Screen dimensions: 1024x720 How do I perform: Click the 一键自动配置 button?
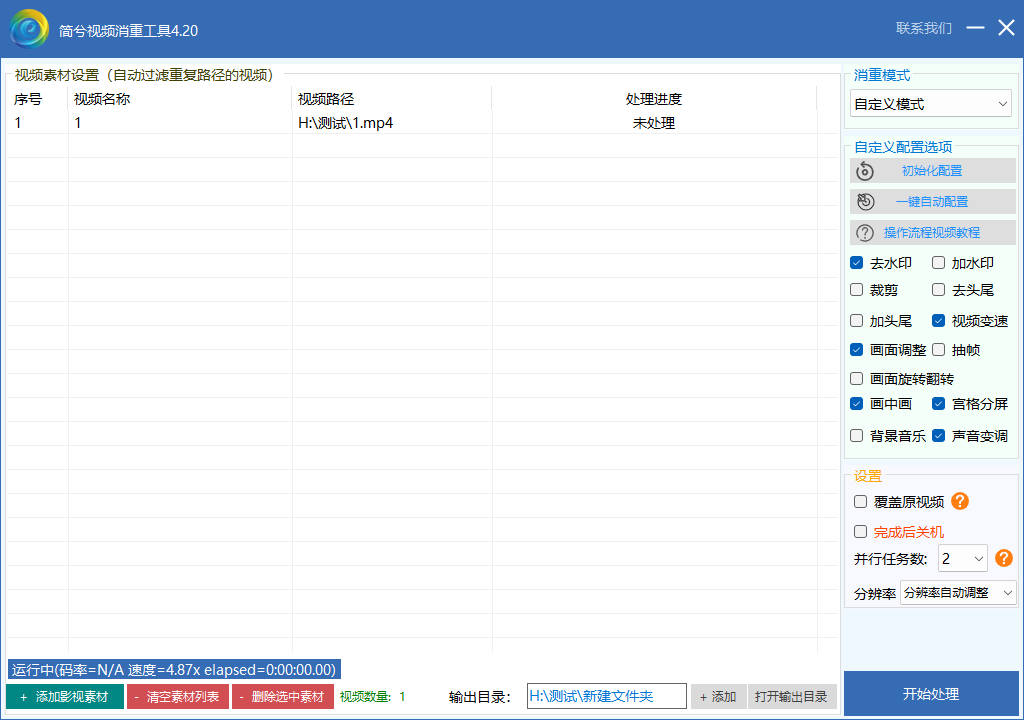(933, 202)
